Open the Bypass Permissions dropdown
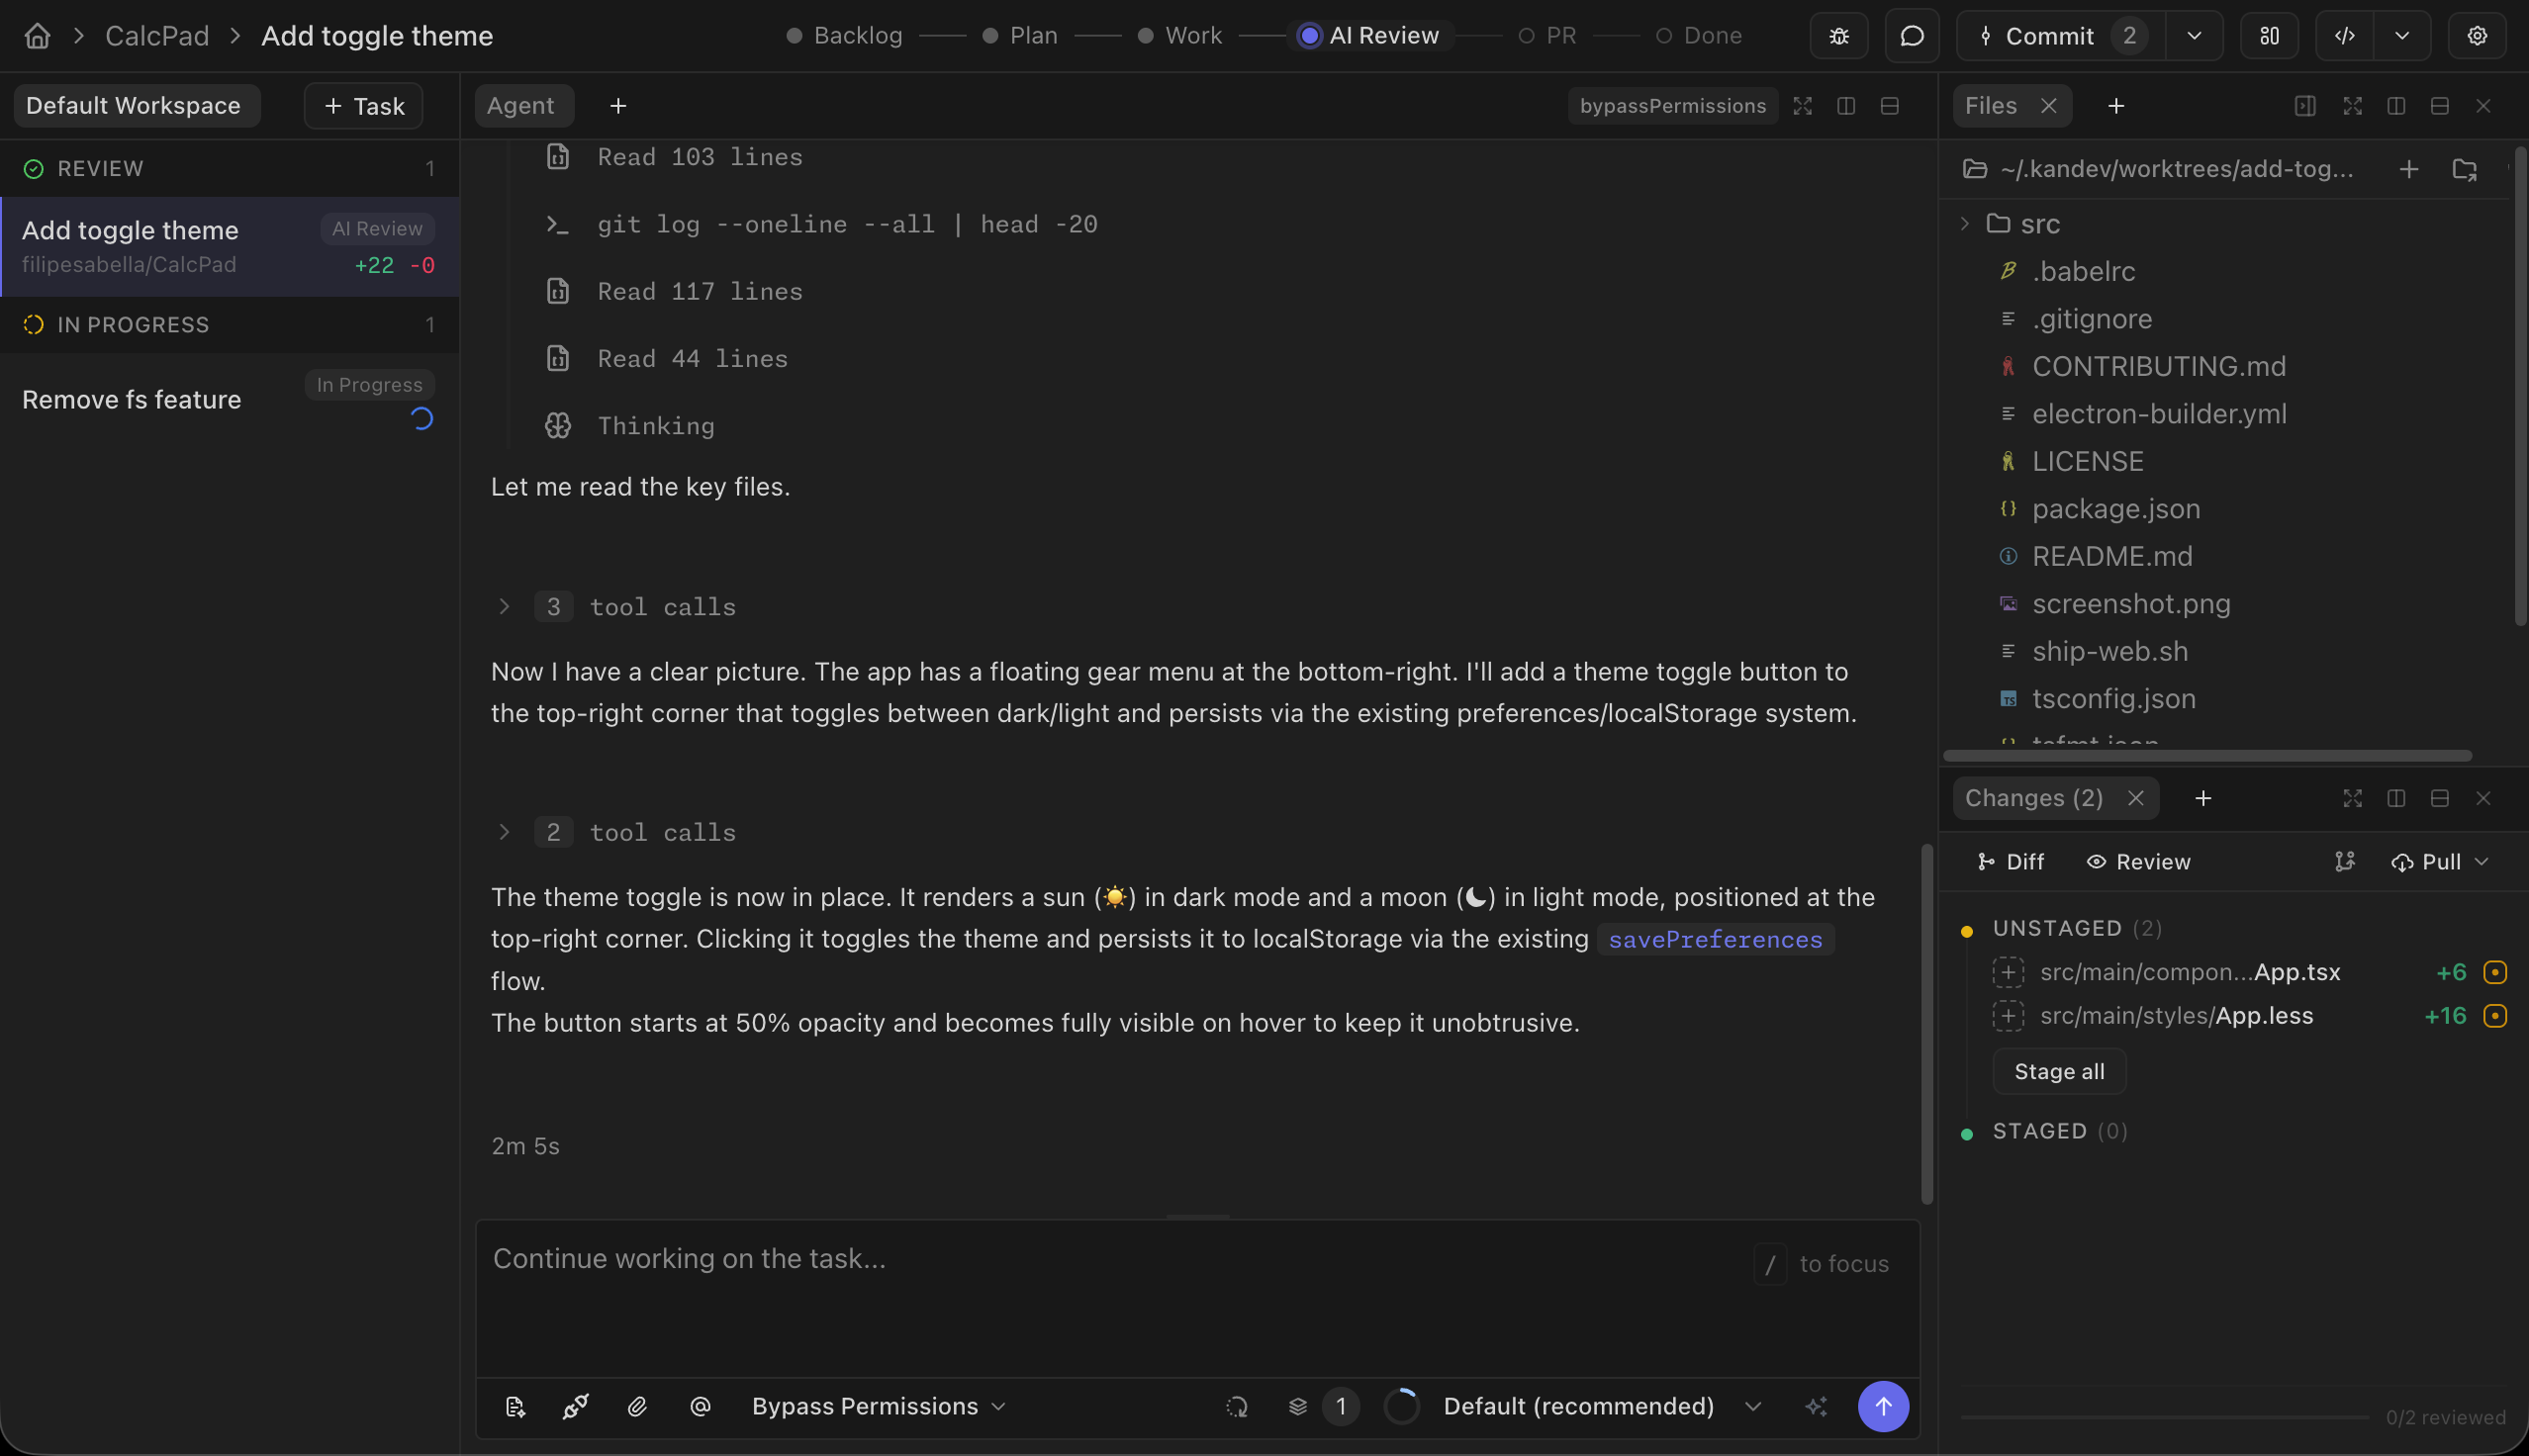Viewport: 2529px width, 1456px height. (x=879, y=1406)
